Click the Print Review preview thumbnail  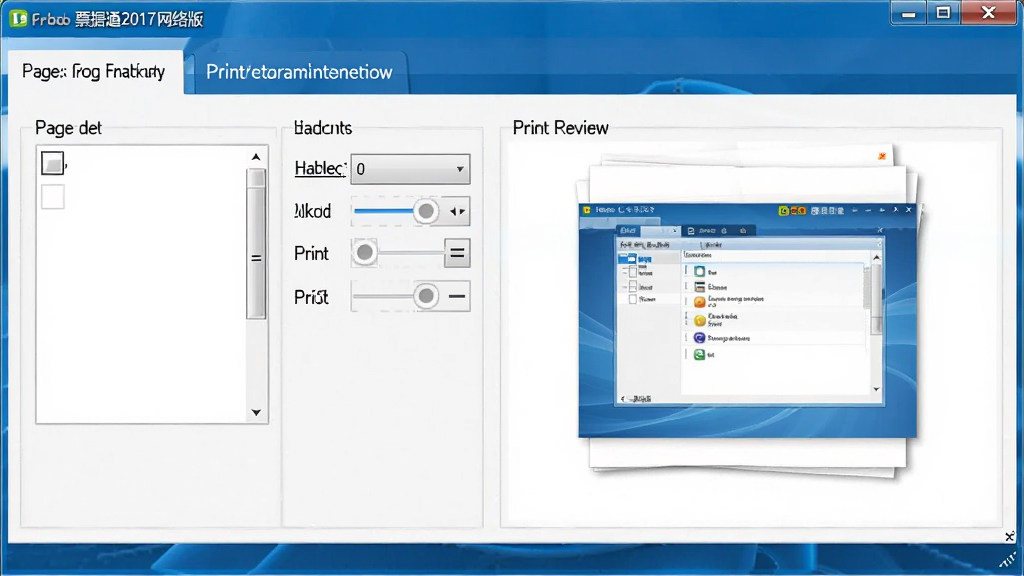click(x=748, y=320)
